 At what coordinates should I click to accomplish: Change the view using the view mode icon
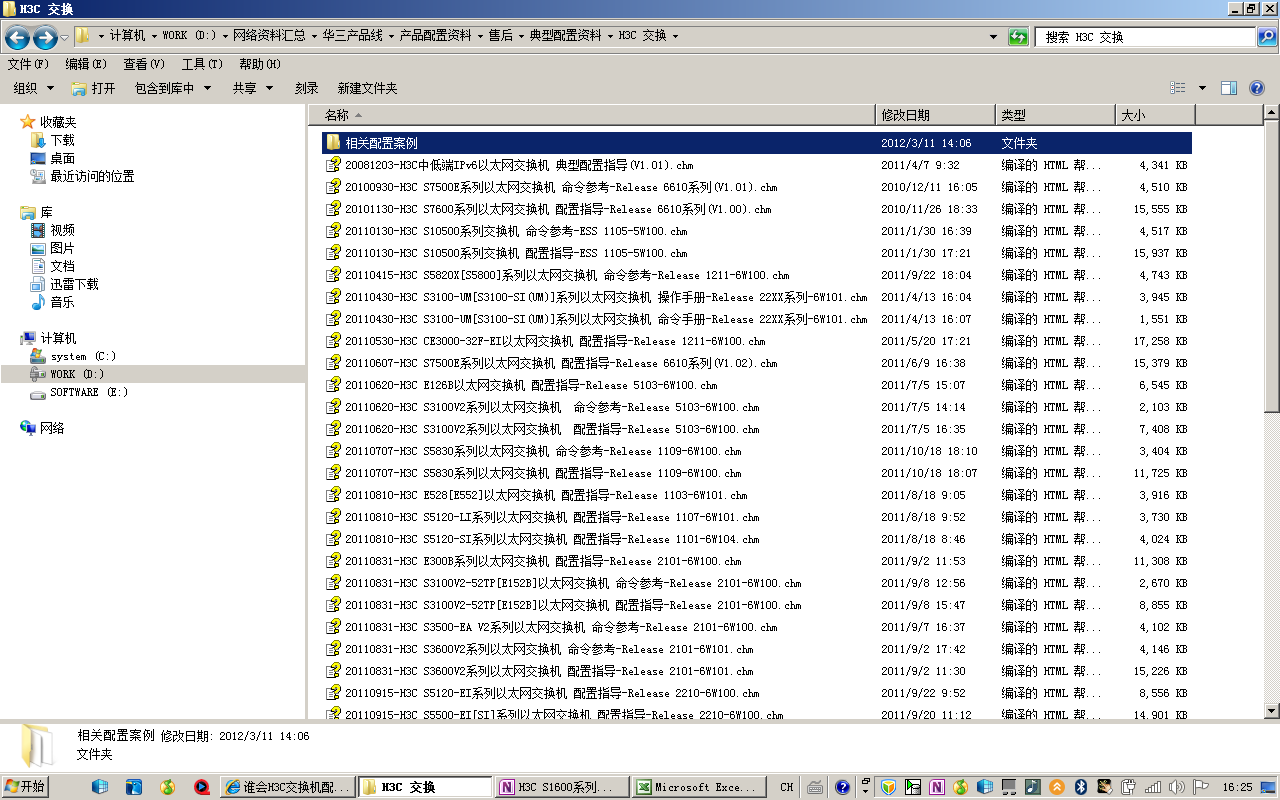point(1178,88)
